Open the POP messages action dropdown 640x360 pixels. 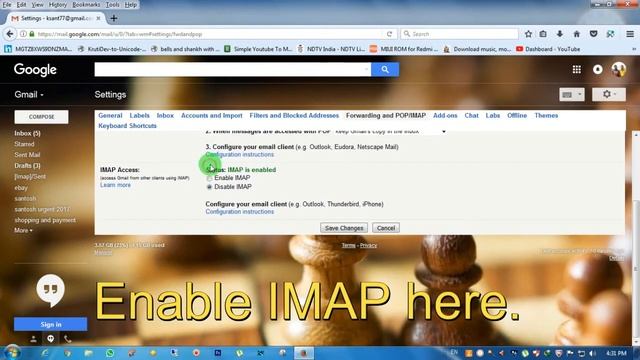[x=444, y=132]
